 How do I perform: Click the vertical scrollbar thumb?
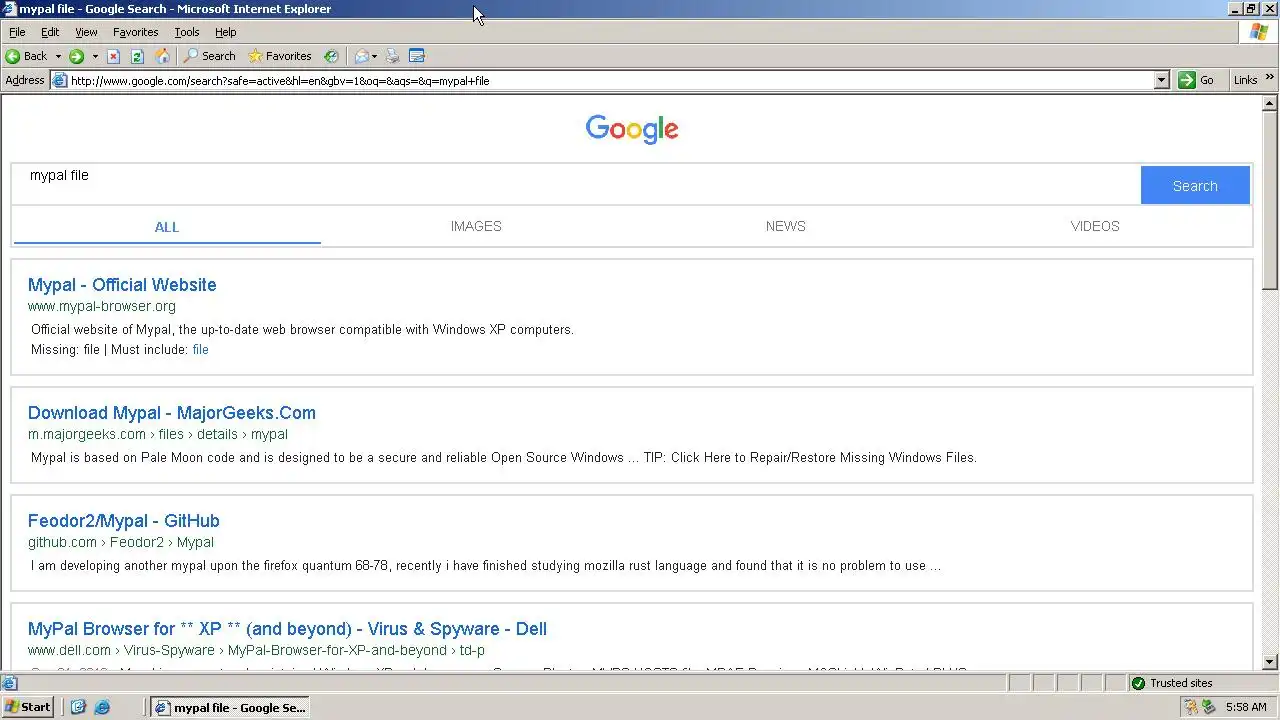1270,198
